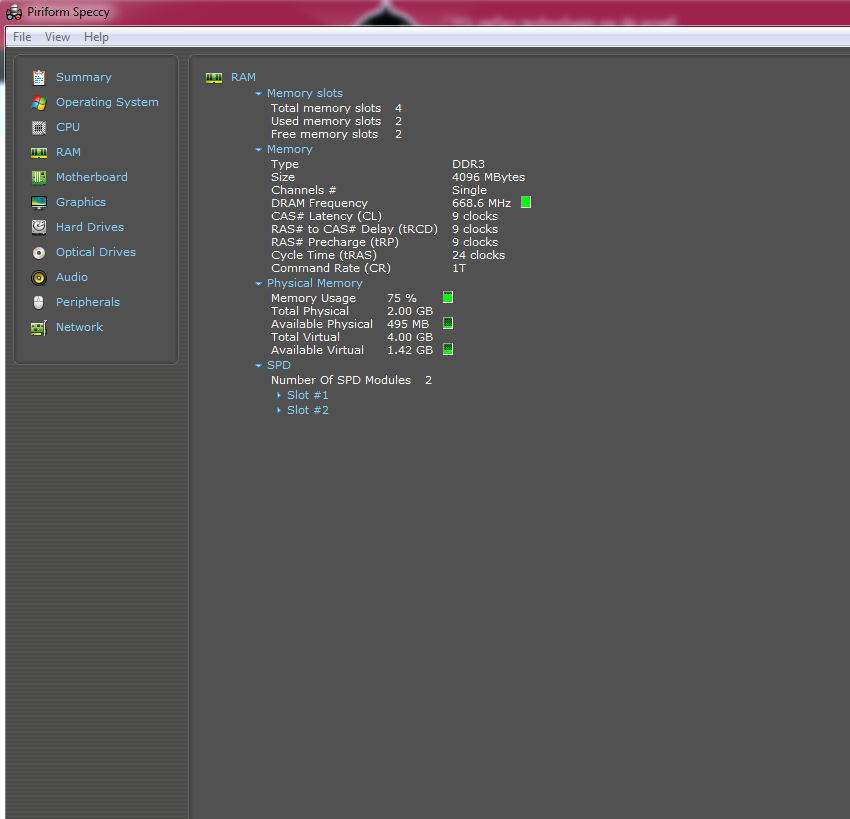
Task: Click the Operating System Windows flag icon
Action: pos(38,102)
